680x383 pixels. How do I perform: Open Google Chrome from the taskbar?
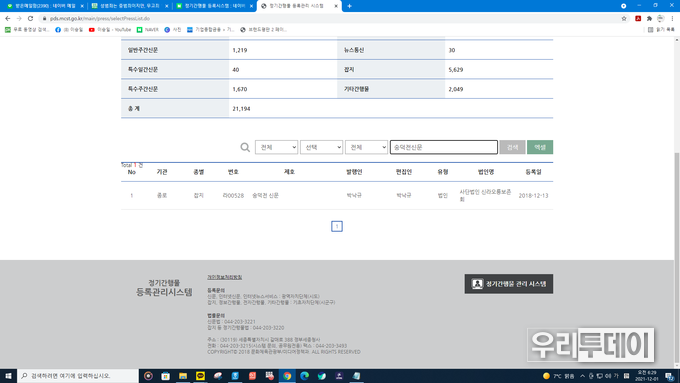coord(287,376)
